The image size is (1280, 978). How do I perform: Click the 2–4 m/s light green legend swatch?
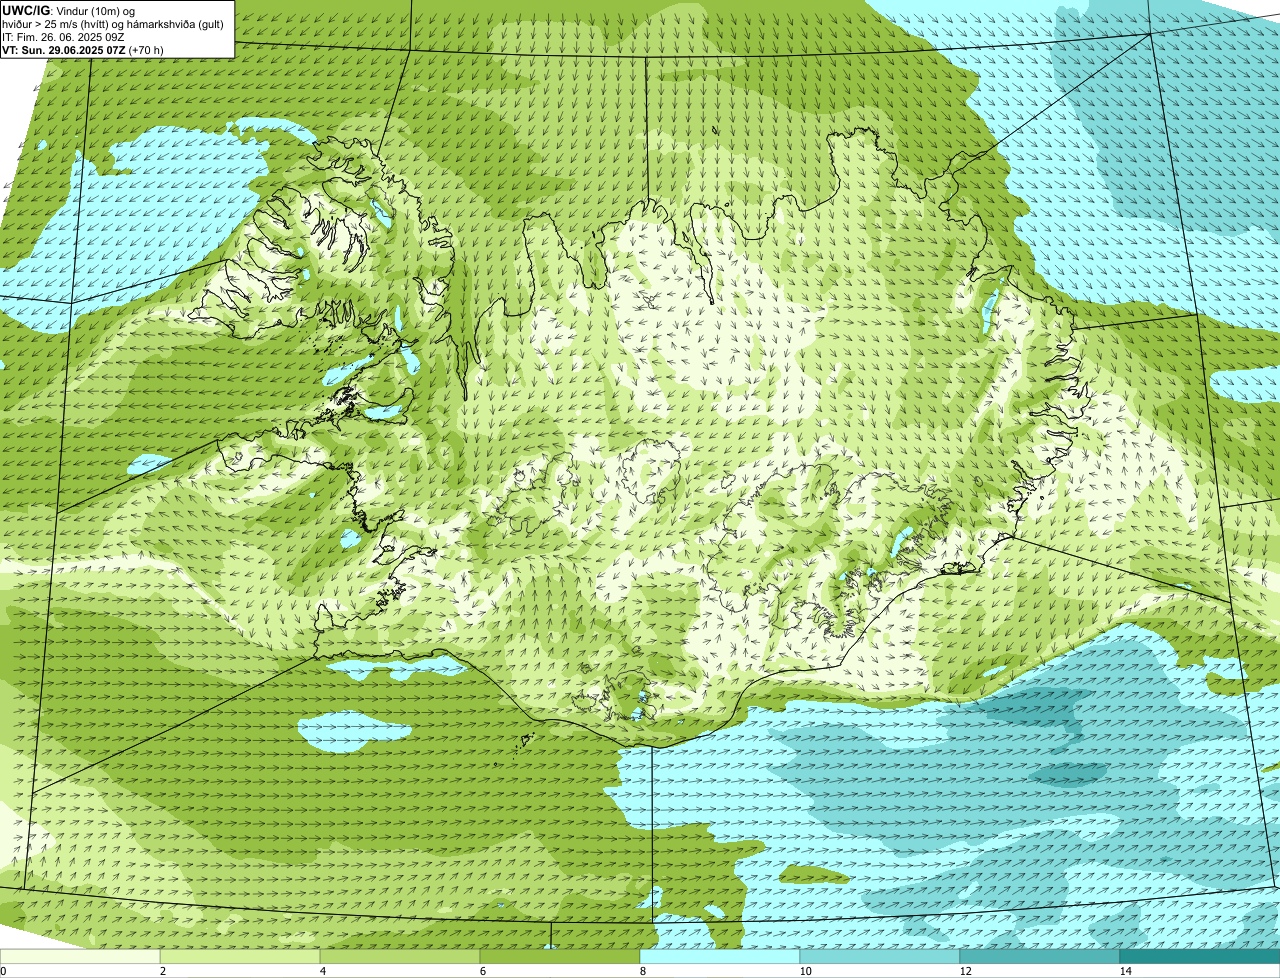pyautogui.click(x=240, y=956)
